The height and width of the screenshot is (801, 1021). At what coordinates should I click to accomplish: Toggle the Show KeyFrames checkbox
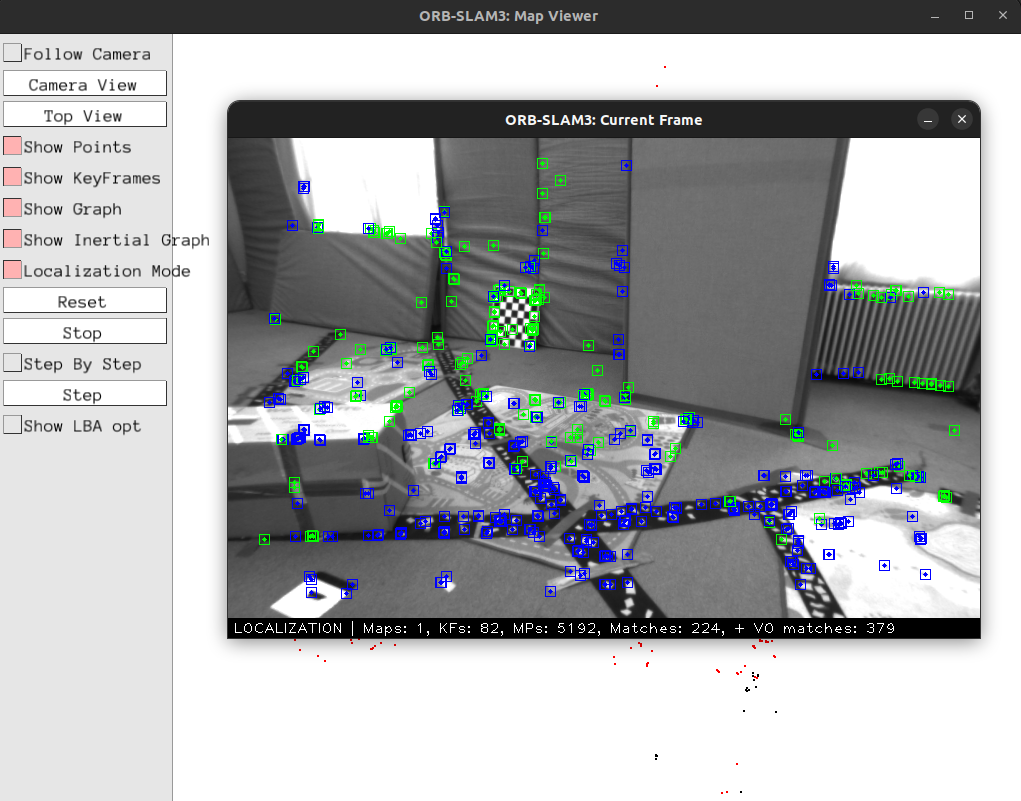pyautogui.click(x=12, y=177)
